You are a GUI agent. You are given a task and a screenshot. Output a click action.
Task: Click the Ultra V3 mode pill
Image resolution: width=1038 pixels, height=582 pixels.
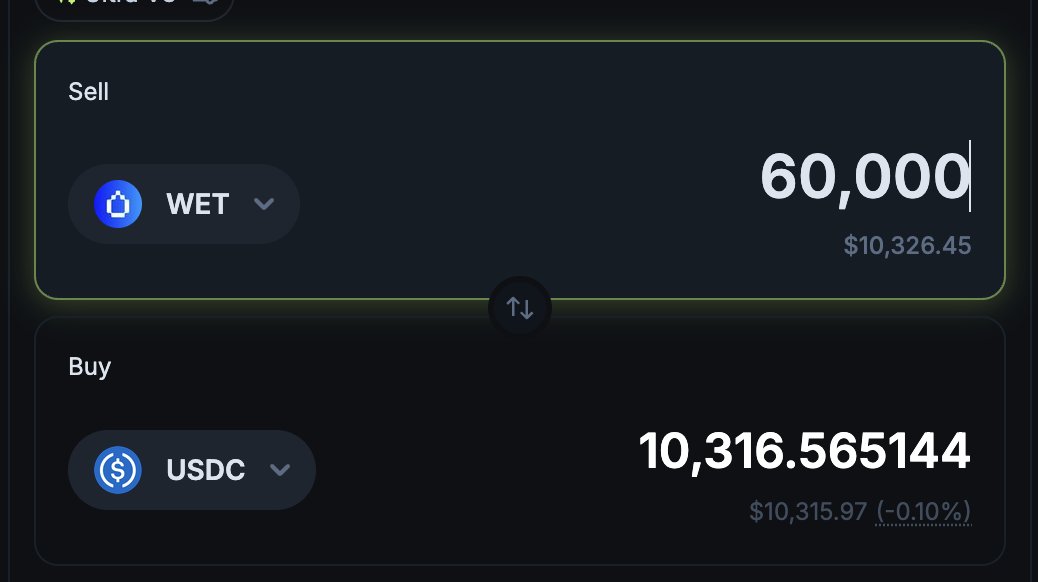pos(134,5)
